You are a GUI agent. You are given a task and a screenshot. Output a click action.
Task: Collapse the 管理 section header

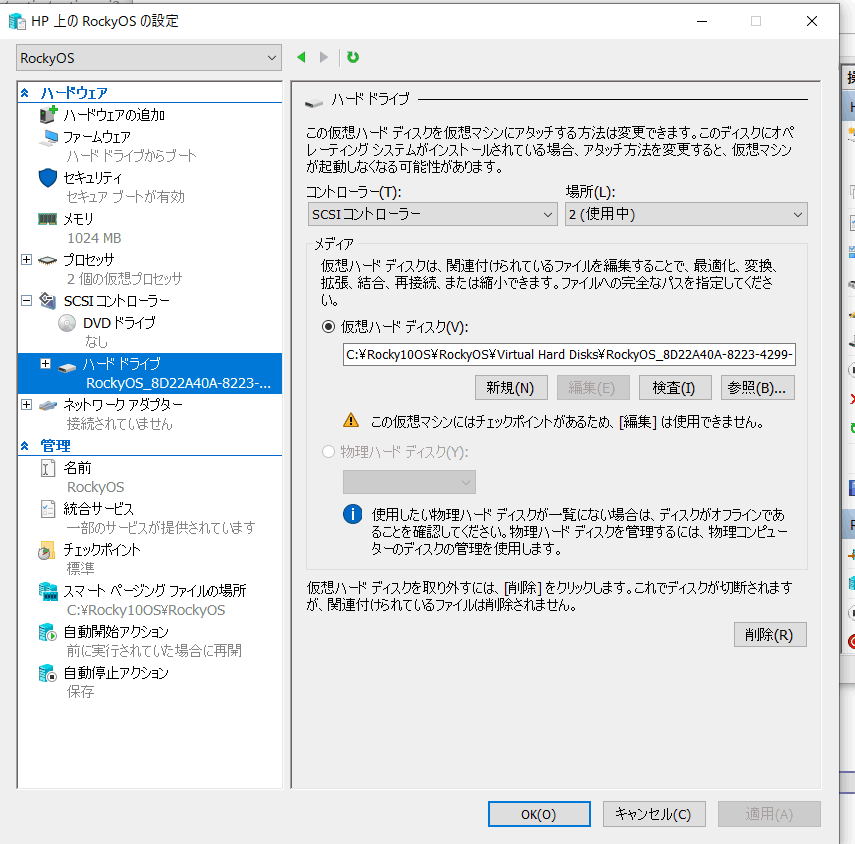(25, 446)
